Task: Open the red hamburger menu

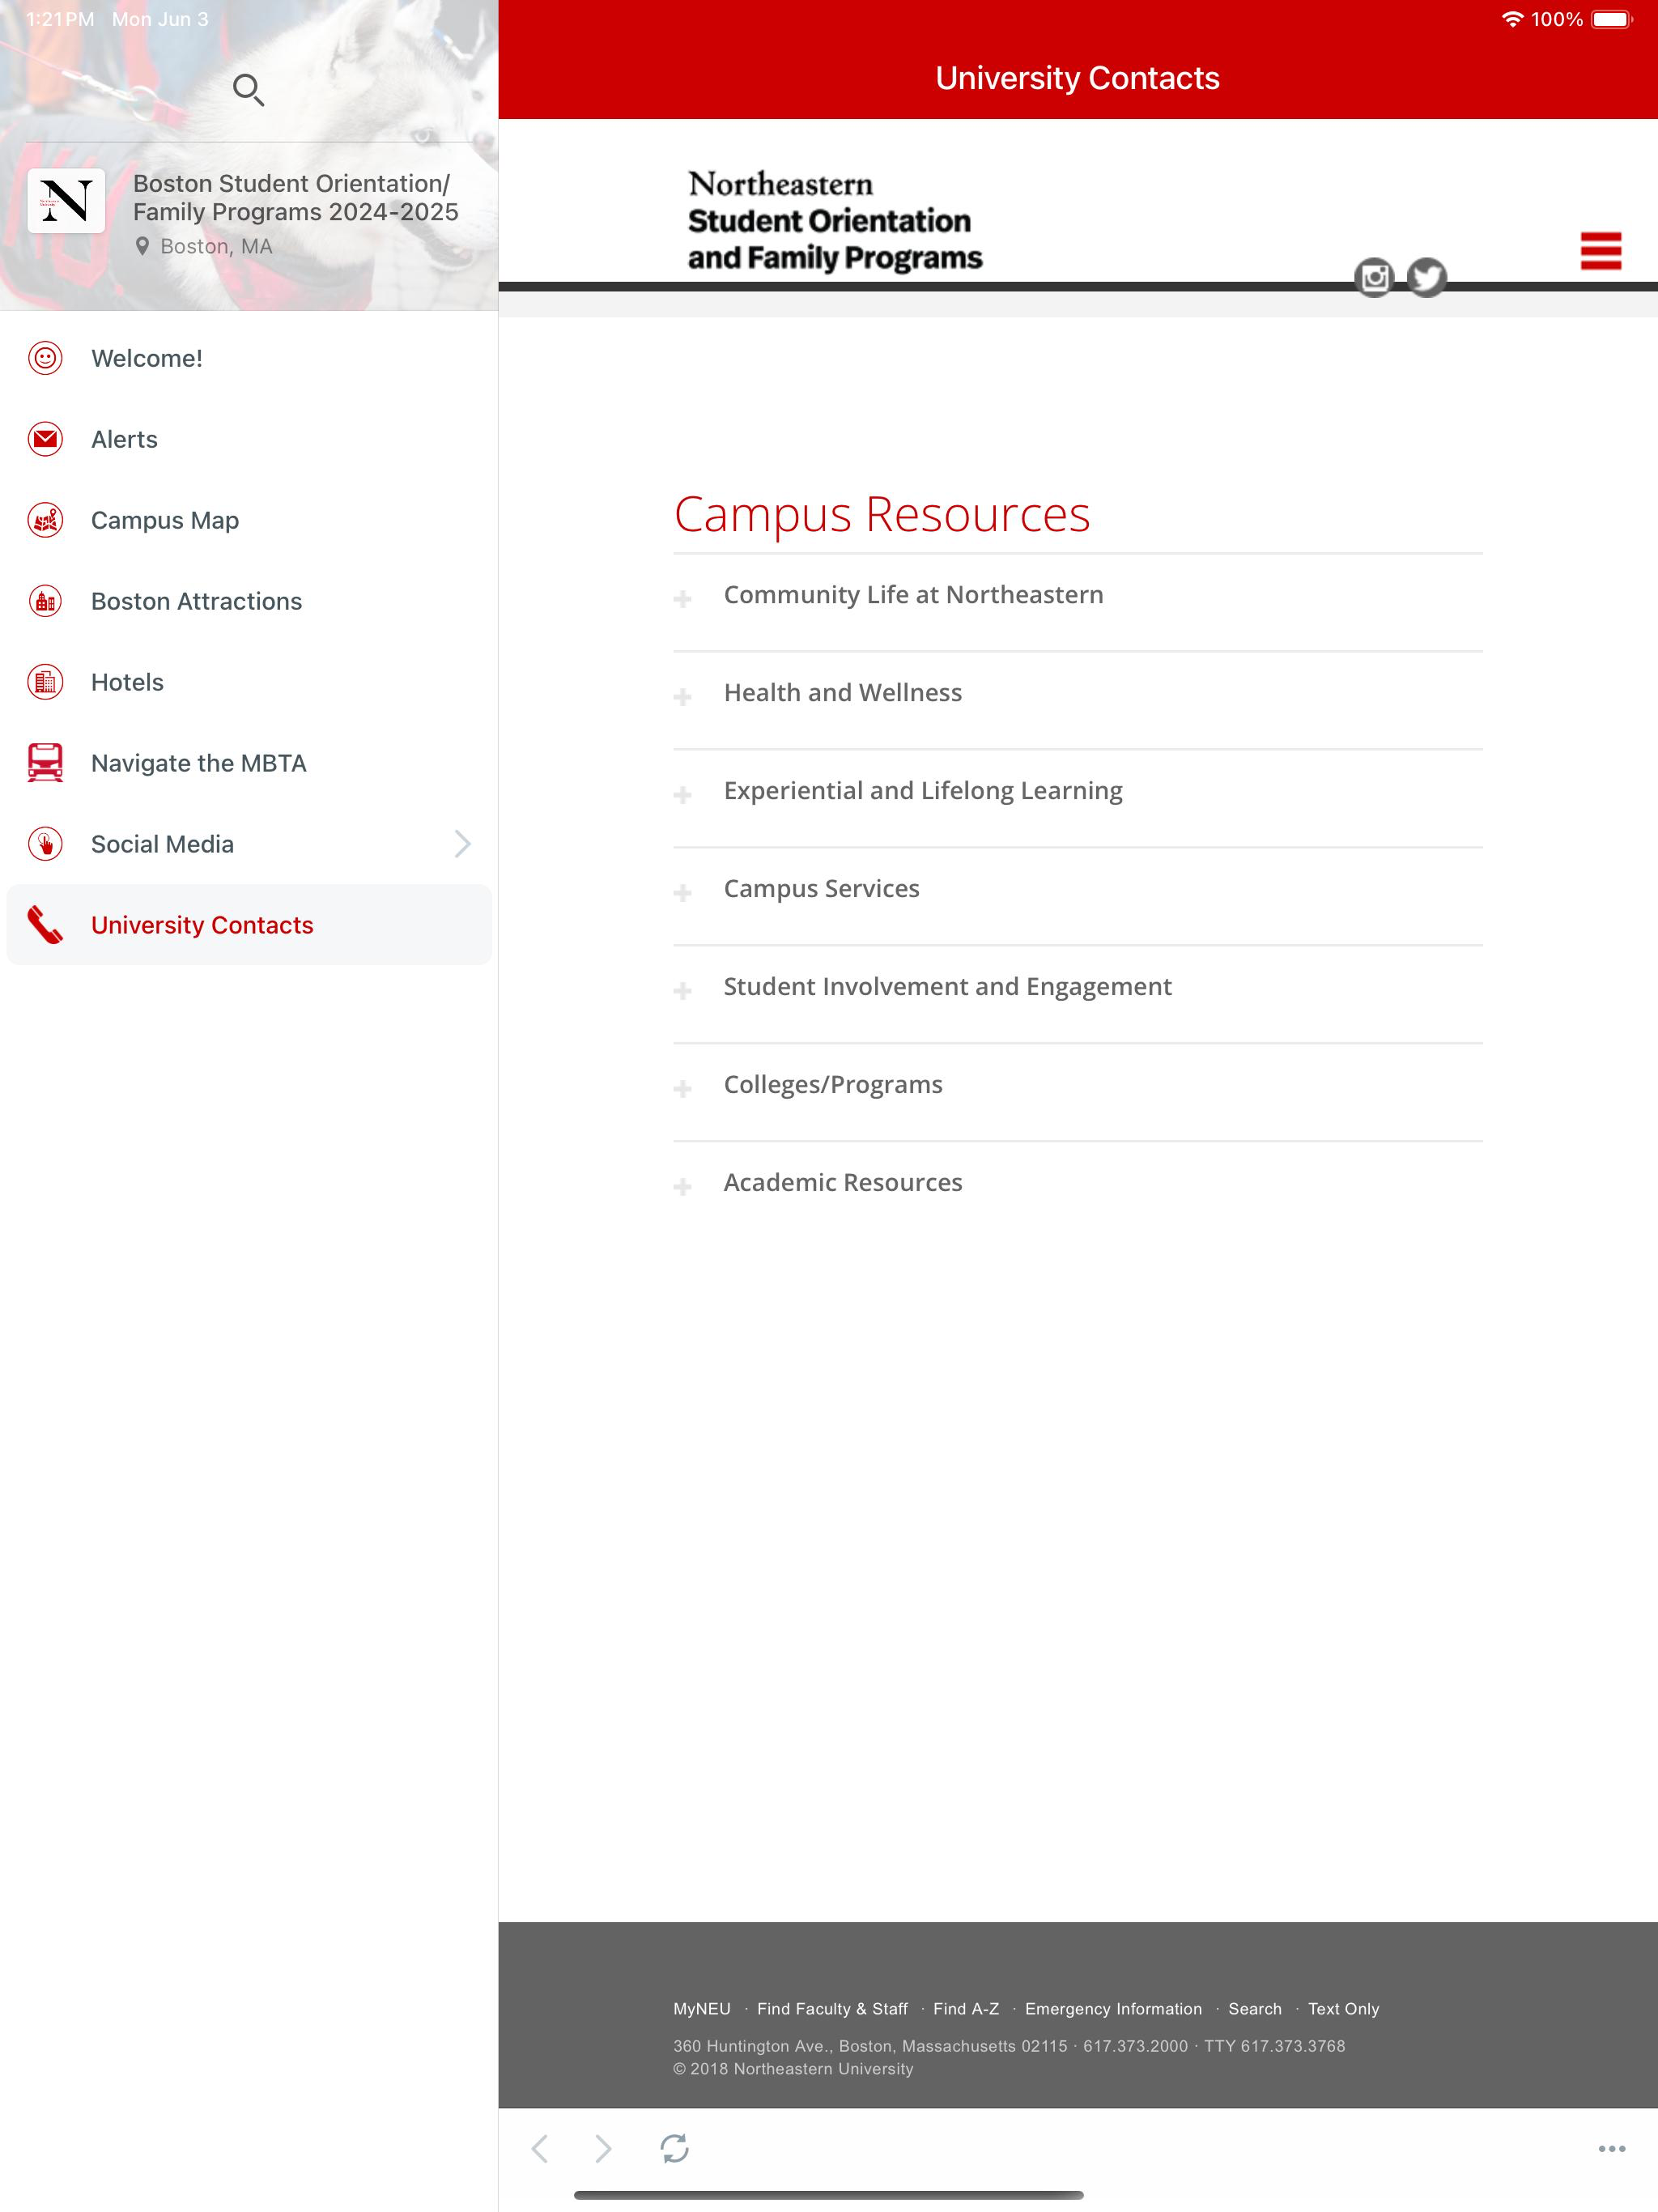Action: pyautogui.click(x=1600, y=251)
